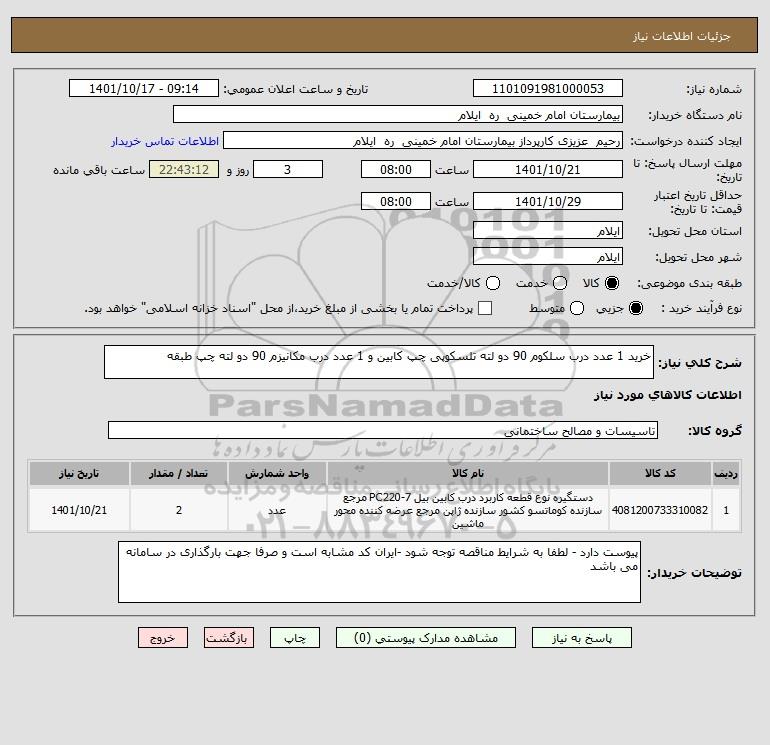Click the remaining time 22:43:12 field

click(184, 169)
